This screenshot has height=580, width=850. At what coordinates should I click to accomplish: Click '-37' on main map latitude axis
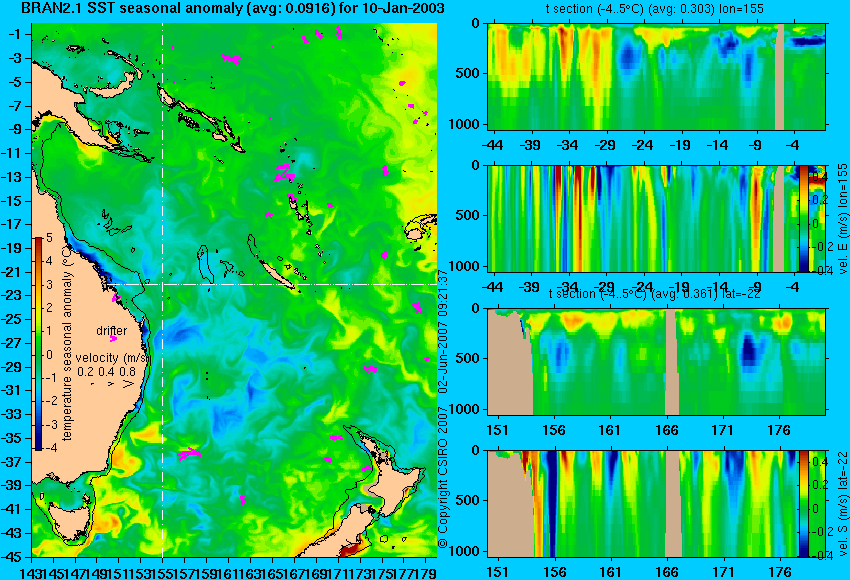pyautogui.click(x=12, y=462)
